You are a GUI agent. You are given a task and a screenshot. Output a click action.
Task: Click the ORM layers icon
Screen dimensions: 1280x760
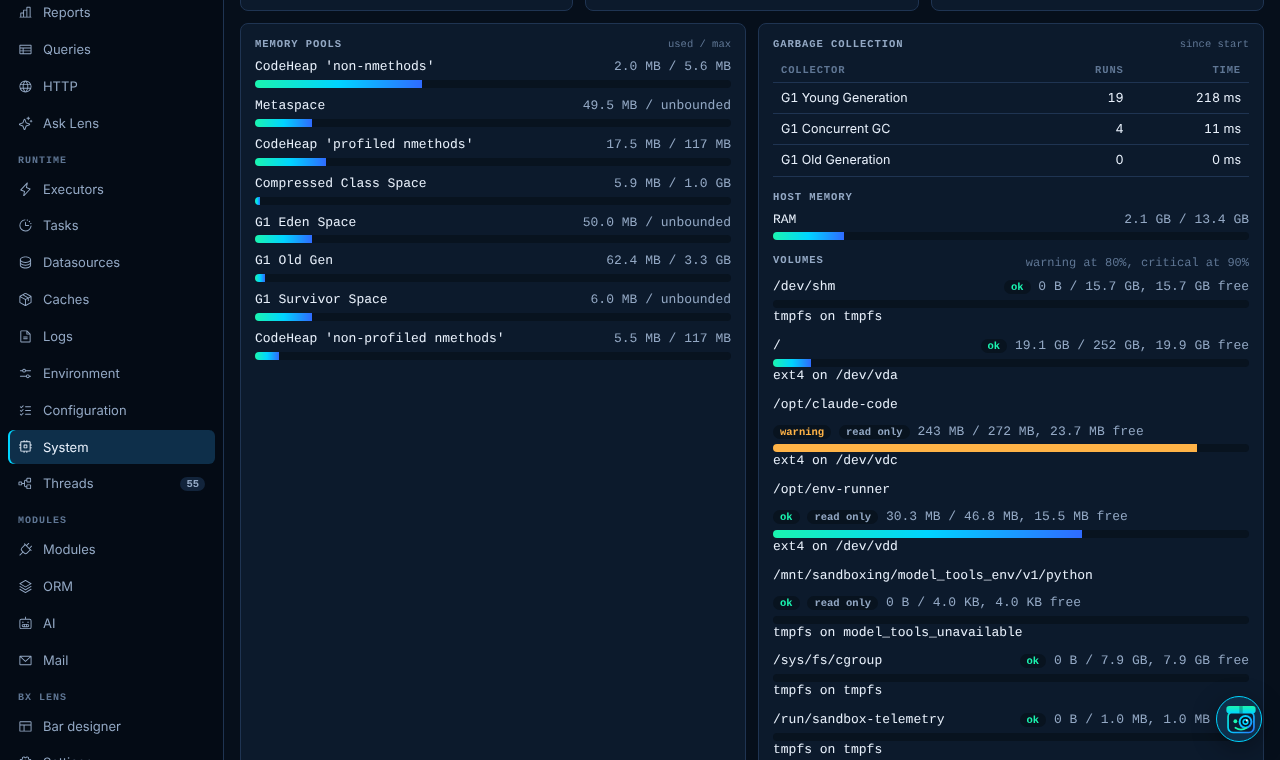click(25, 586)
